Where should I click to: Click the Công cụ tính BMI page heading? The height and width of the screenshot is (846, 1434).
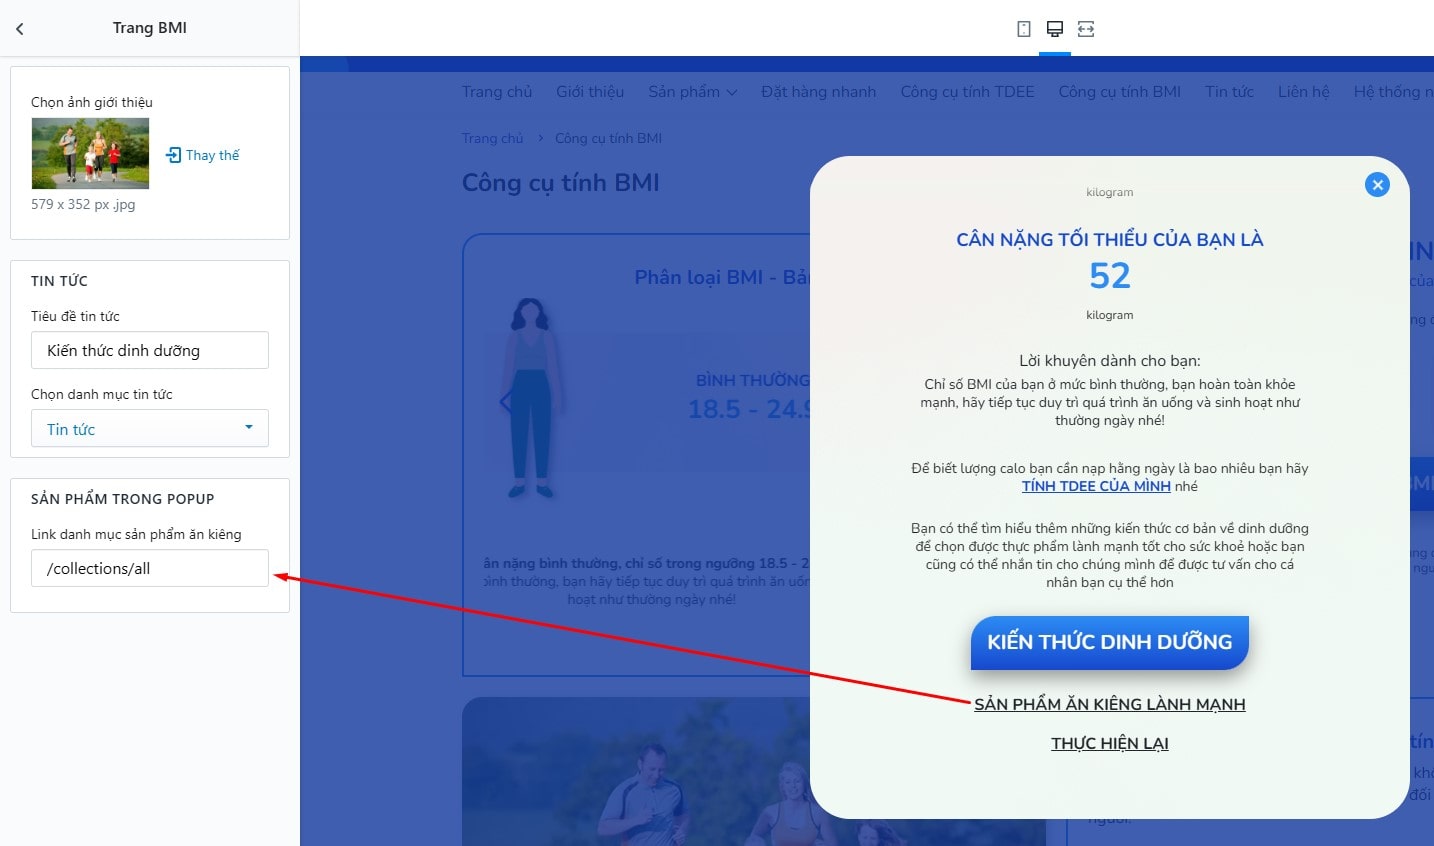(561, 183)
